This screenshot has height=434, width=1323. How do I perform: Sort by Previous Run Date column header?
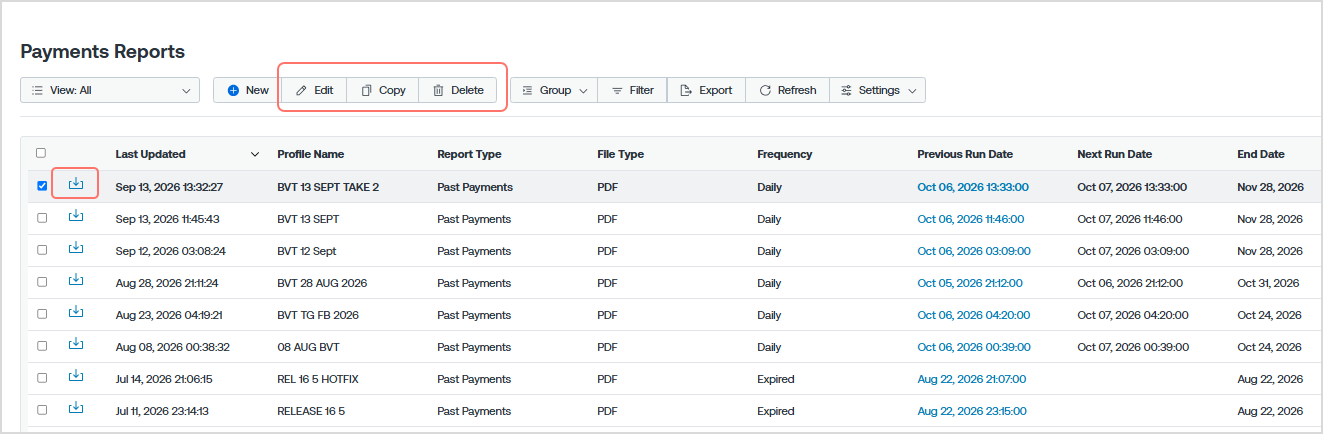tap(965, 154)
